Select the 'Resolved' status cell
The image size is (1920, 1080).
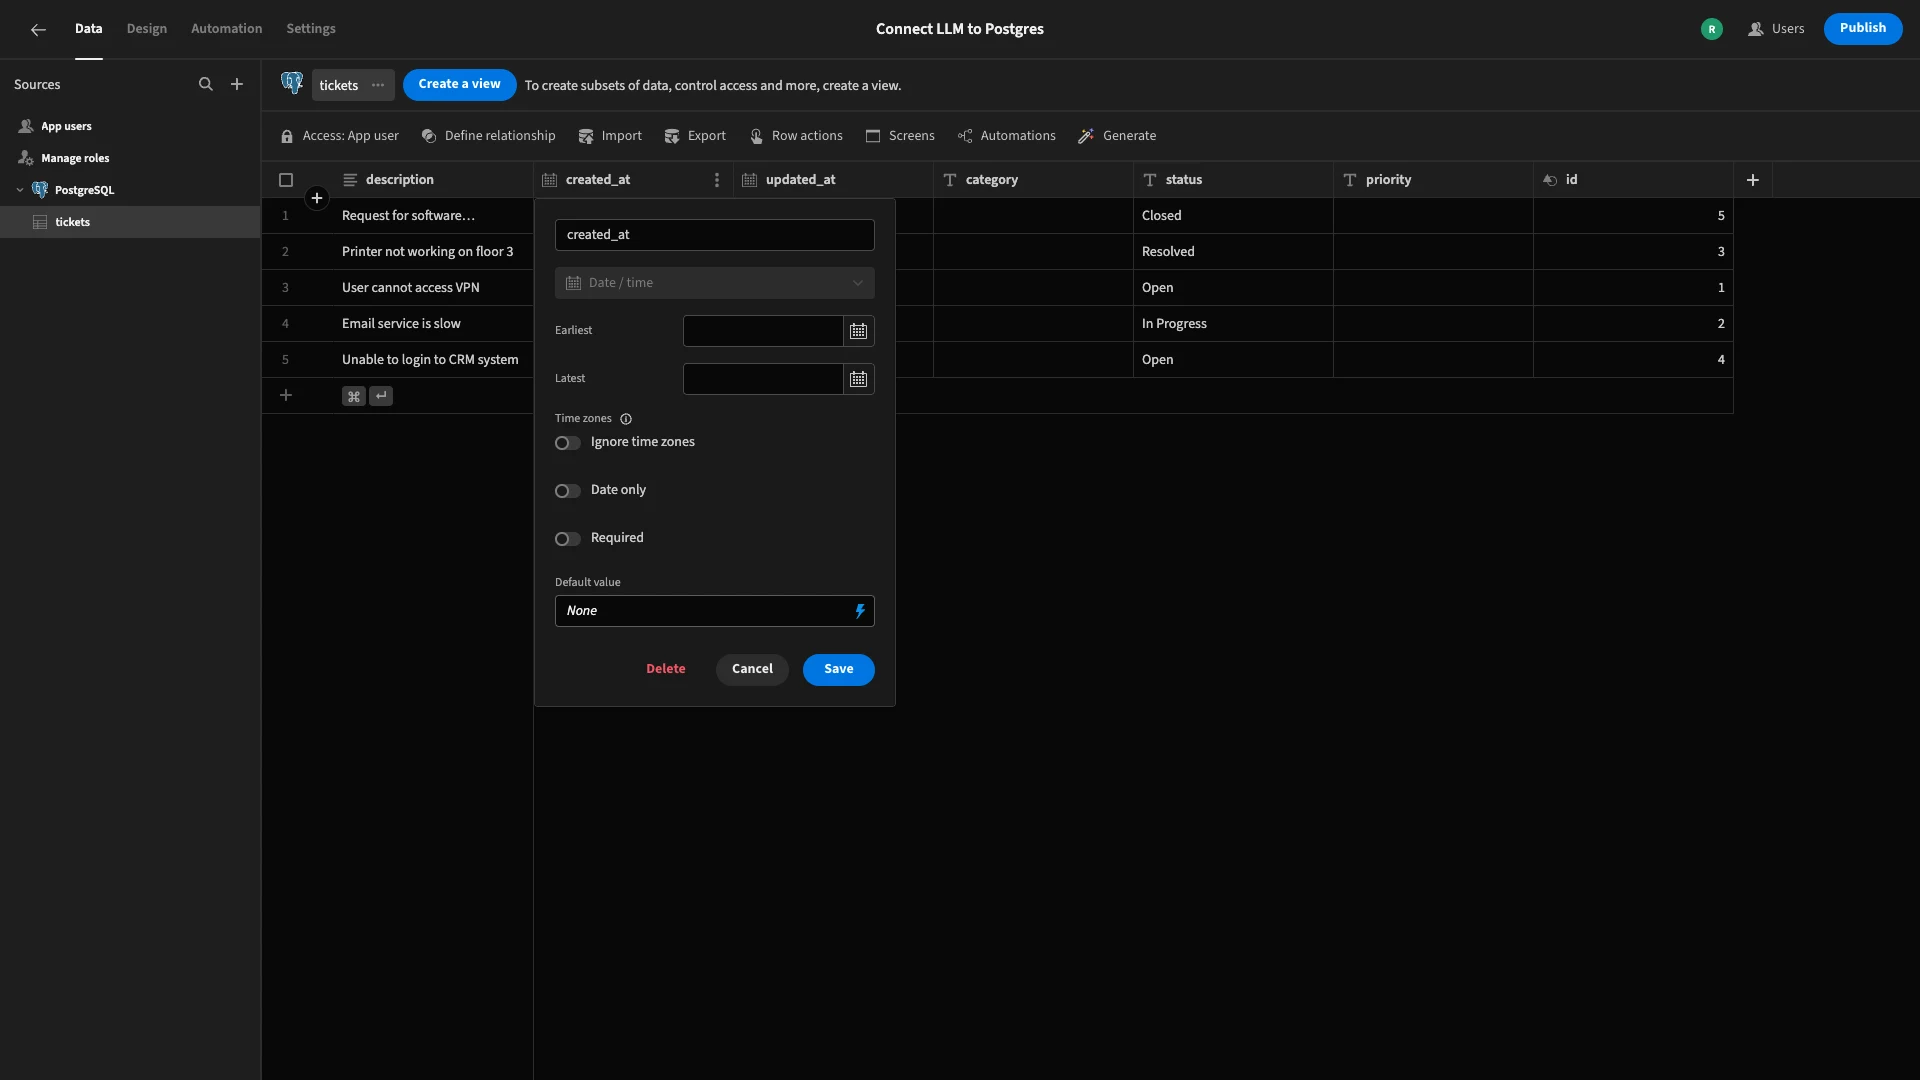(1234, 252)
